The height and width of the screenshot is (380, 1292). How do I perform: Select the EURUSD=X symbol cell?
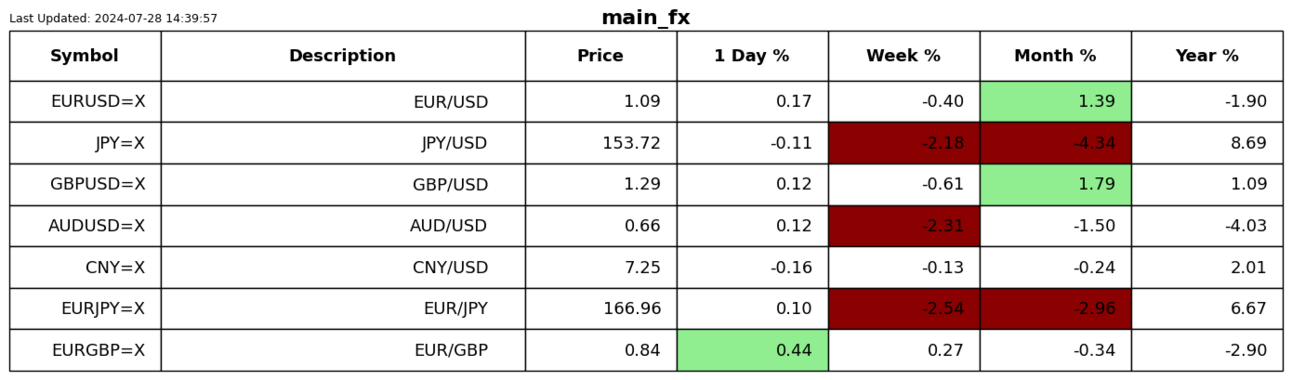pos(85,102)
